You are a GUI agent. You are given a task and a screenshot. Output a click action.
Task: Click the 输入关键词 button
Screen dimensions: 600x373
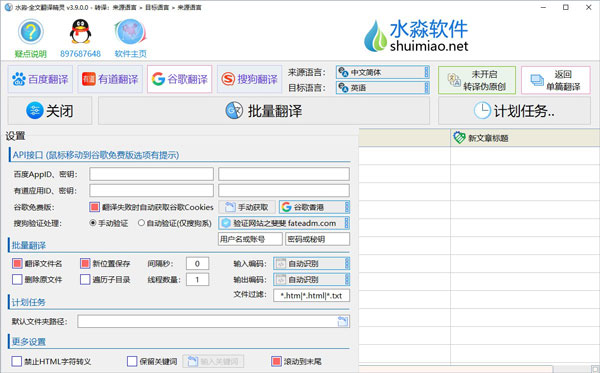click(x=213, y=361)
